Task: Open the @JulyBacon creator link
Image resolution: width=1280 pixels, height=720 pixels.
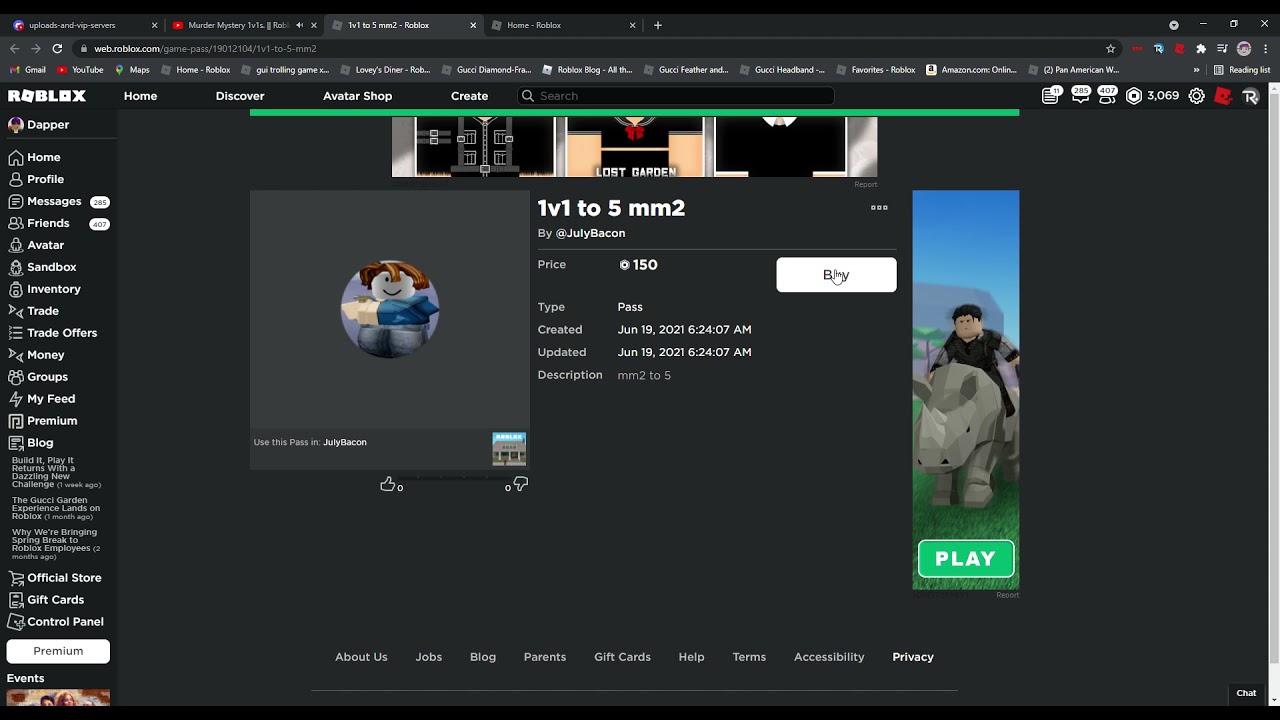Action: coord(590,233)
